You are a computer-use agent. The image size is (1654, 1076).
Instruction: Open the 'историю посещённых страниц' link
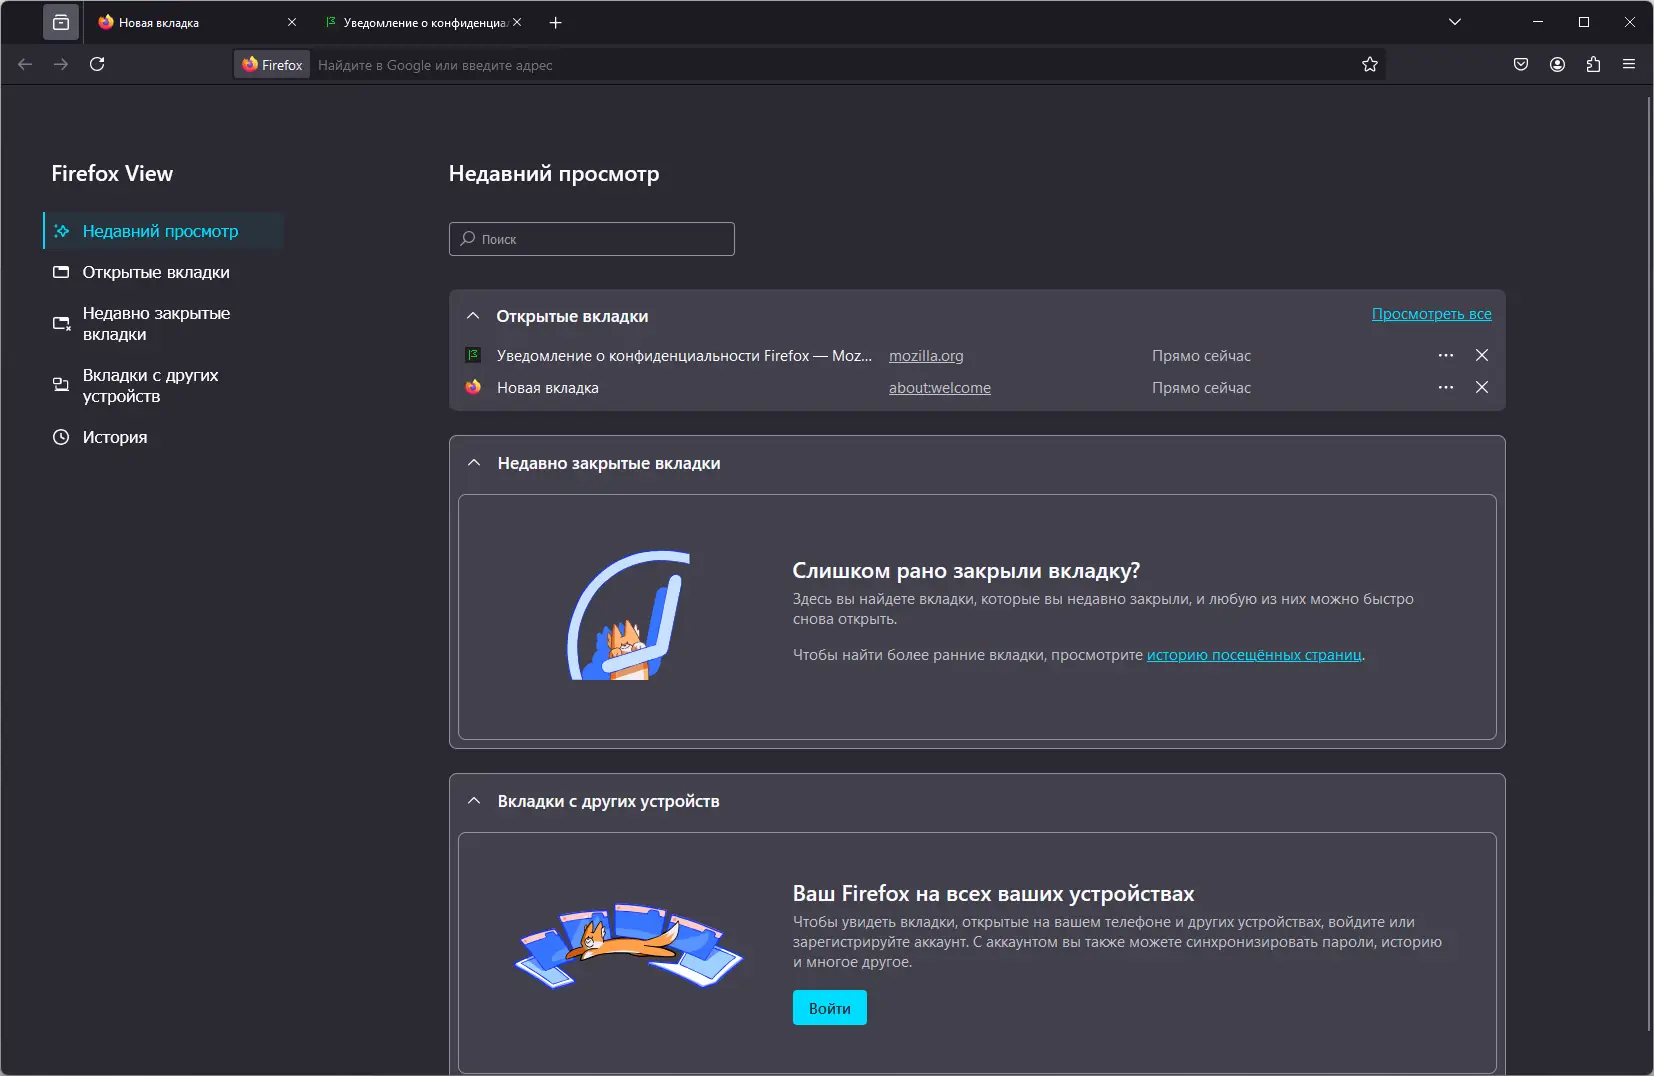point(1254,655)
